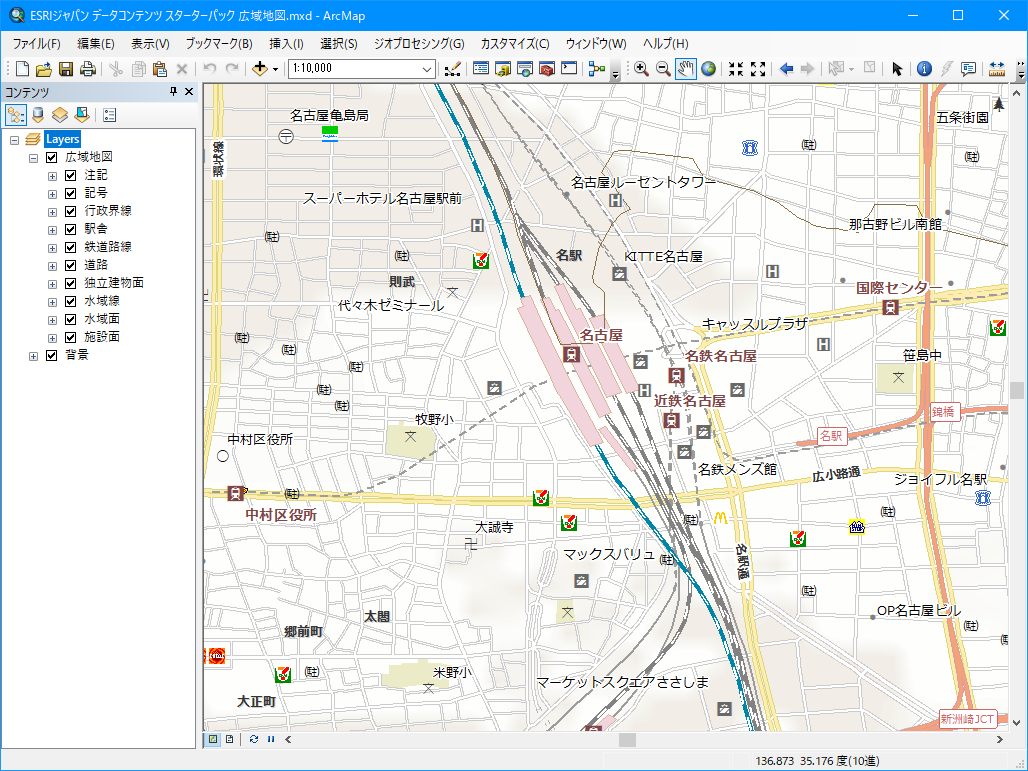Open the Add Data dropdown arrow
Screen dimensions: 1028x771
click(275, 69)
